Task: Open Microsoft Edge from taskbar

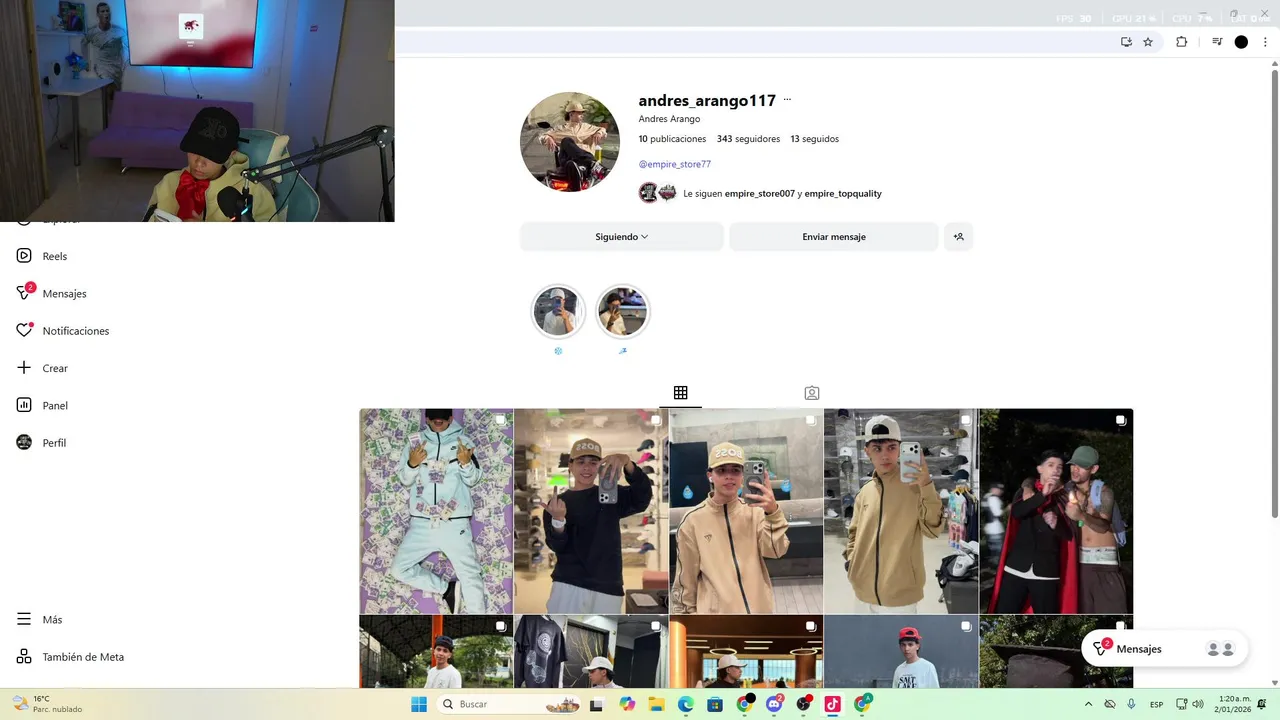Action: pyautogui.click(x=686, y=704)
